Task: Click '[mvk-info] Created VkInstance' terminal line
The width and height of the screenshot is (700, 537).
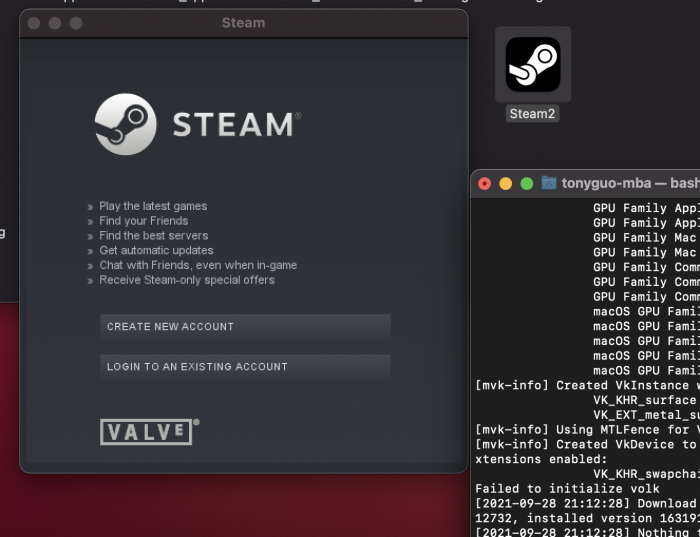Action: tap(588, 386)
